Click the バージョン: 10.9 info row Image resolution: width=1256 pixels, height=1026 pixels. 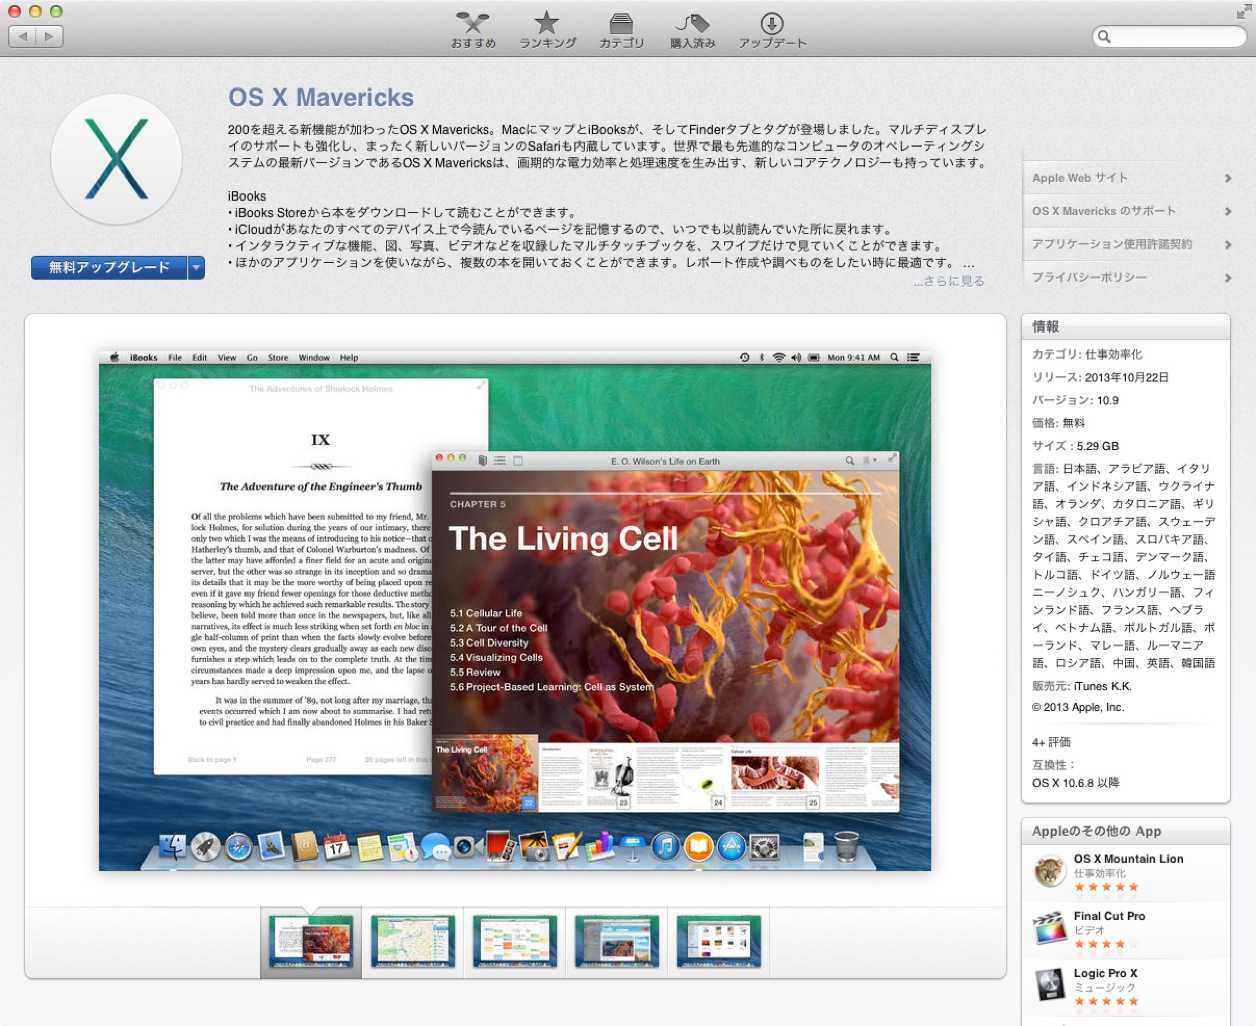coord(1075,400)
